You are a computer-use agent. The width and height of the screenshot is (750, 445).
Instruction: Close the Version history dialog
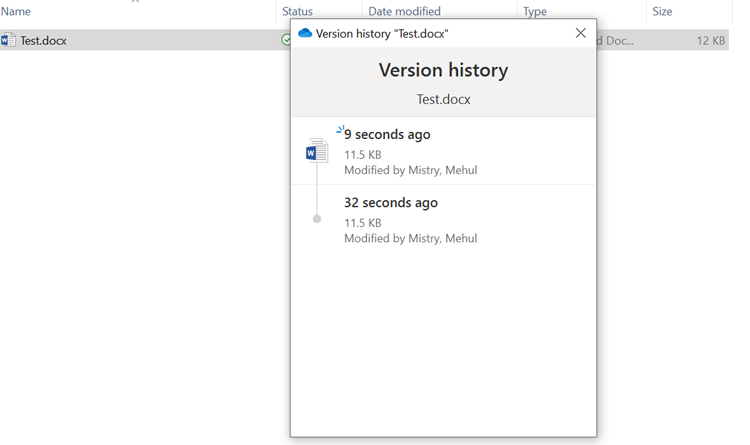point(580,33)
